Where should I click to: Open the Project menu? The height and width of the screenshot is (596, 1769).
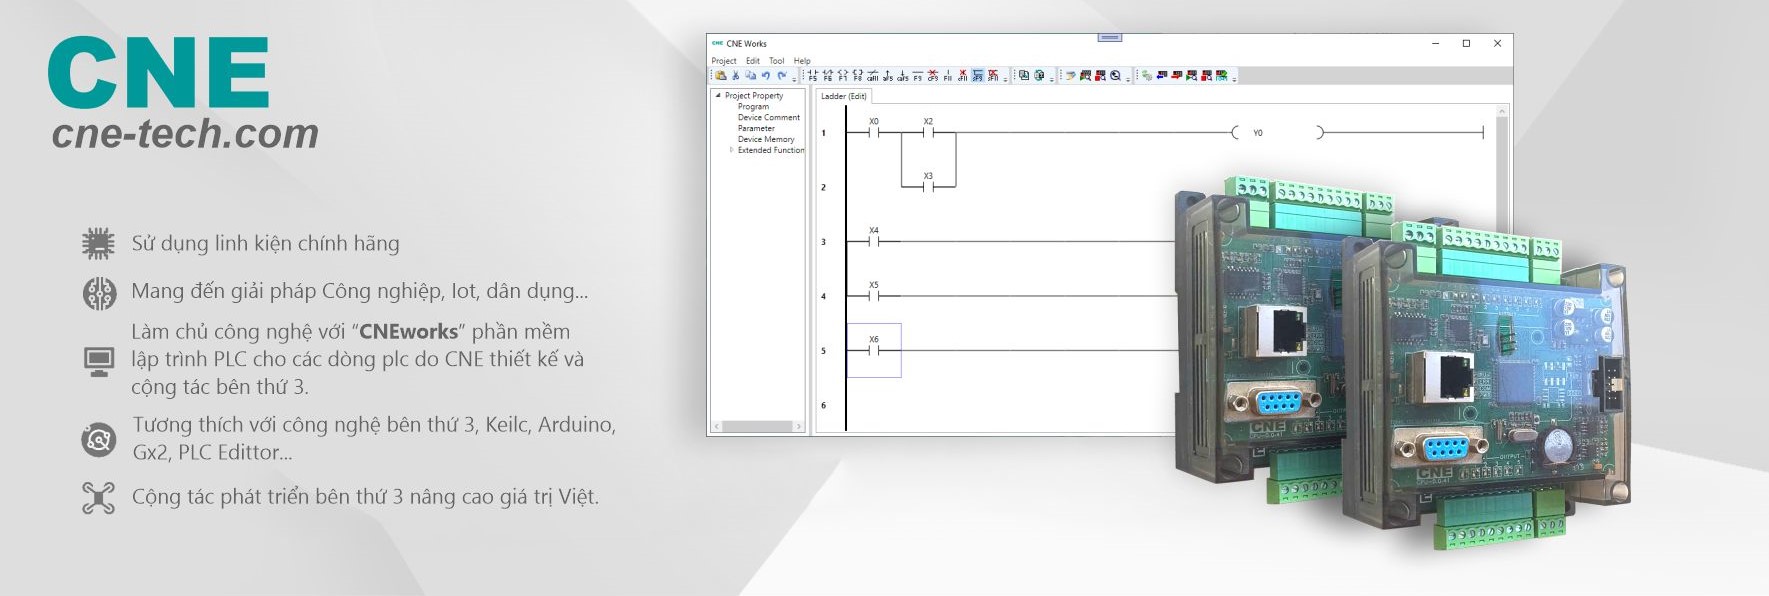(x=724, y=61)
